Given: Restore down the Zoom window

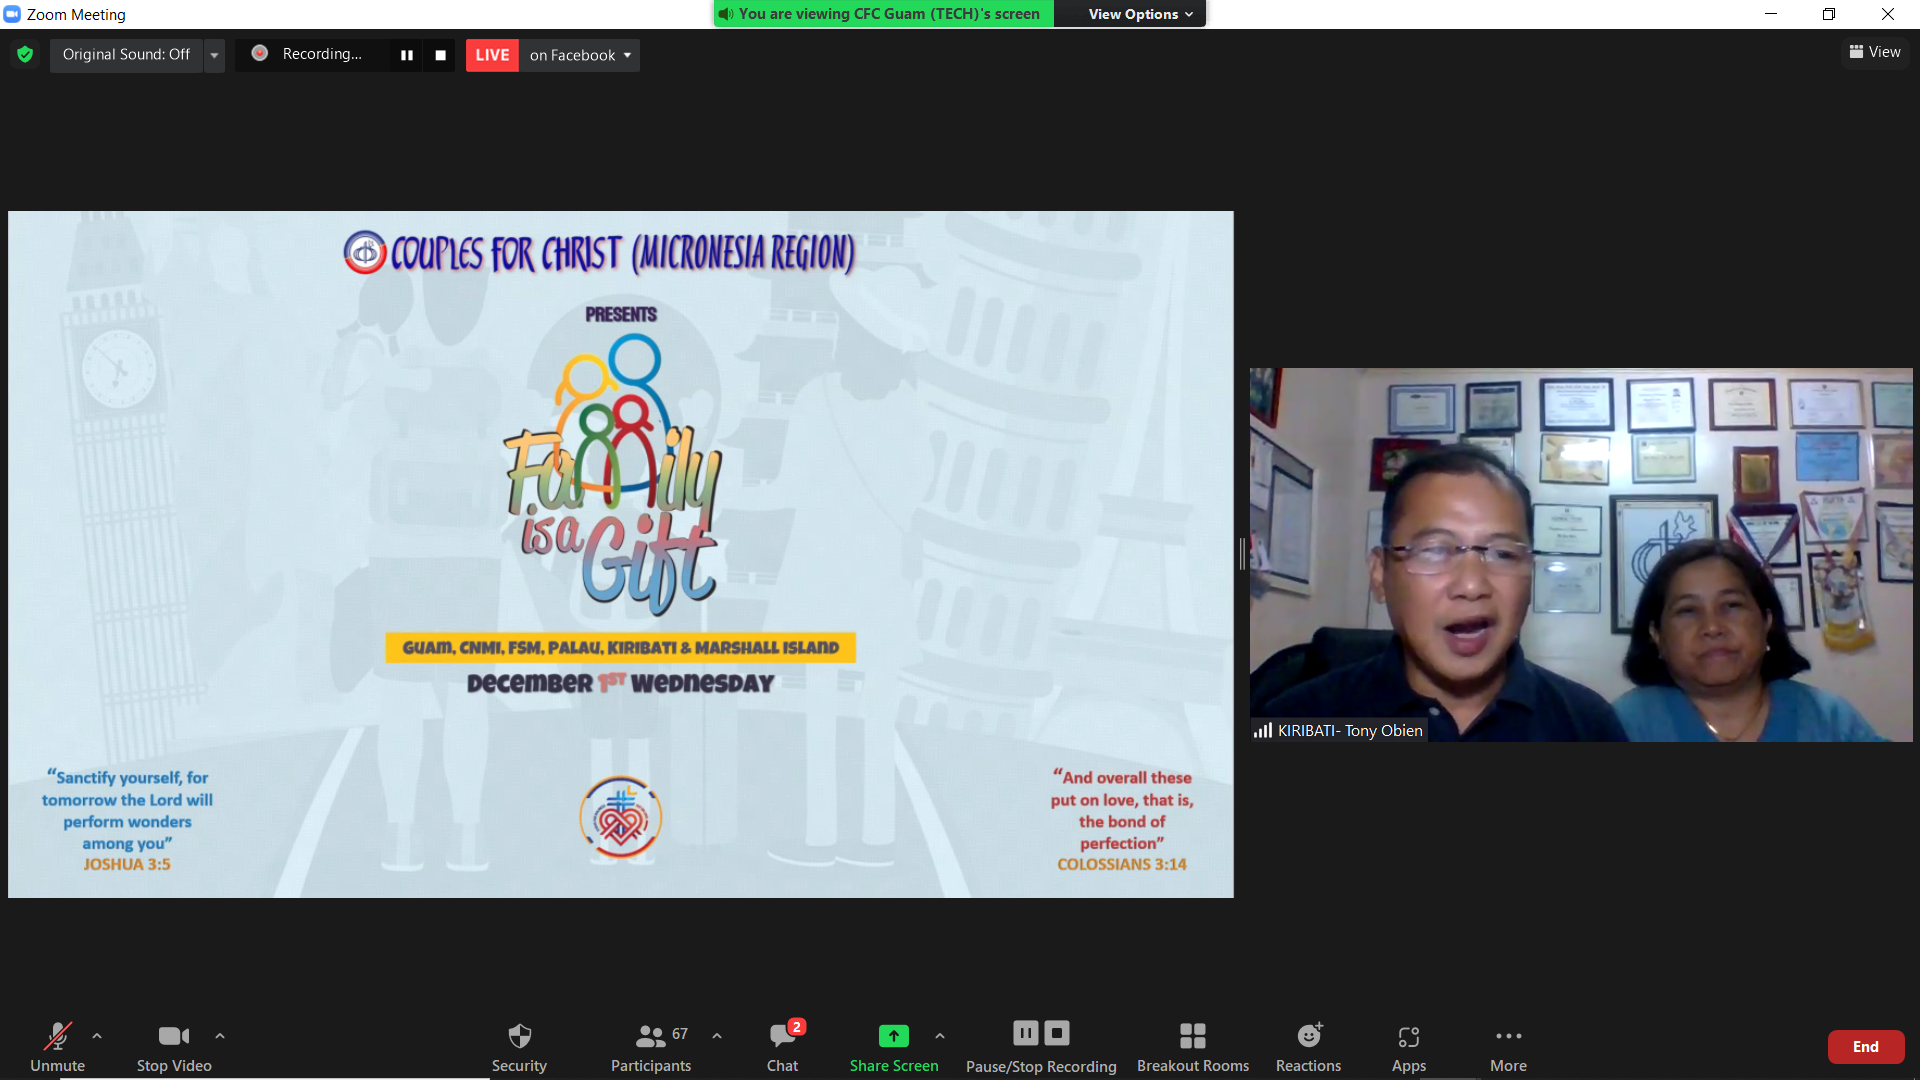Looking at the screenshot, I should [1829, 14].
